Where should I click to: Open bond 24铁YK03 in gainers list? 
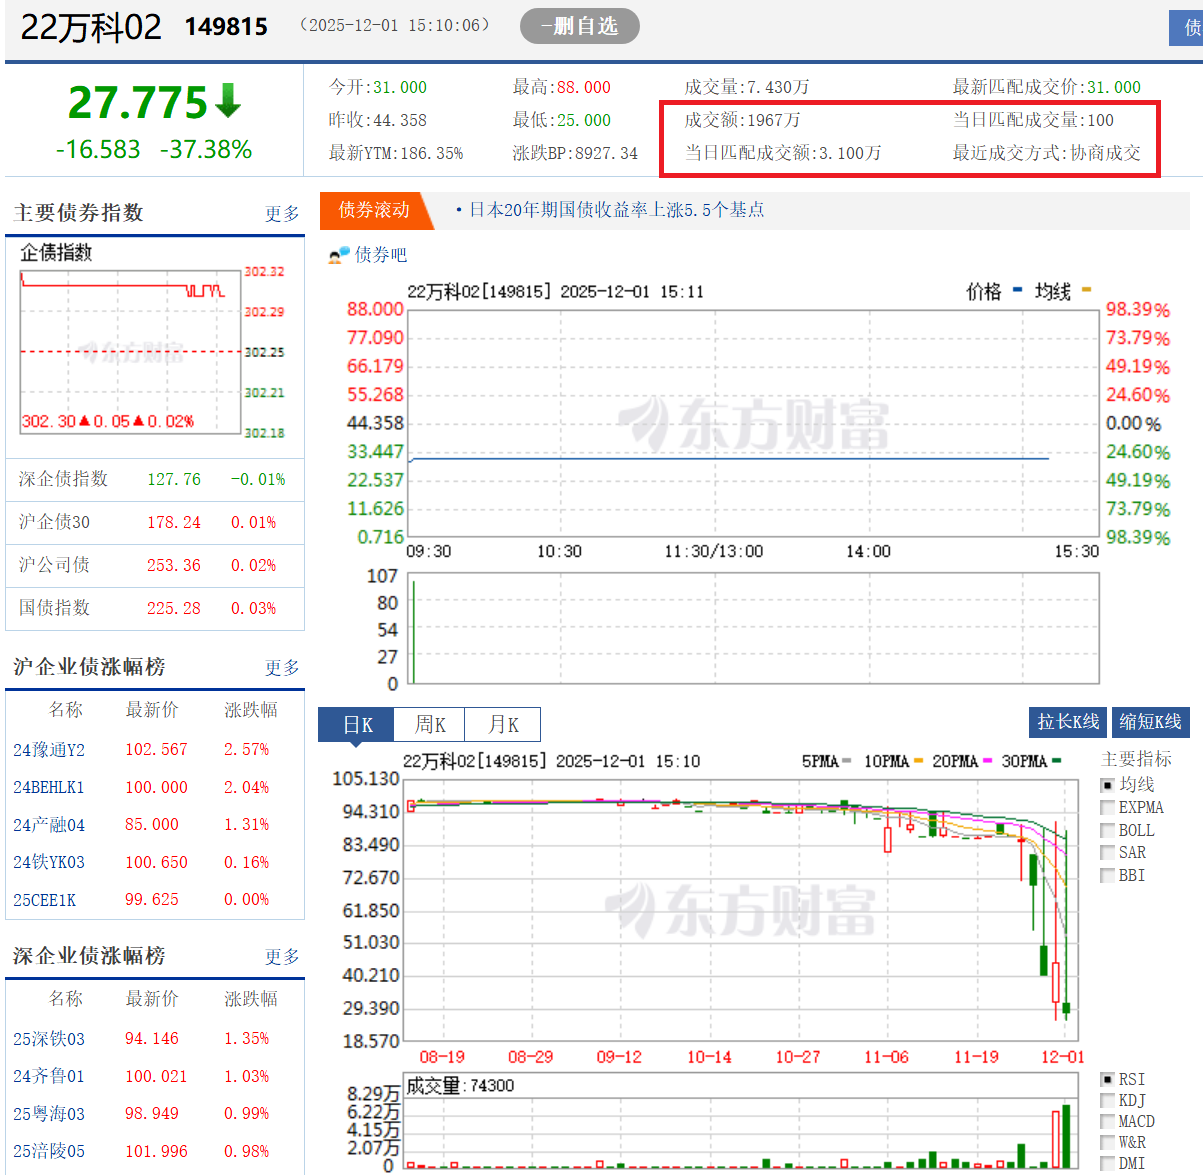pyautogui.click(x=49, y=862)
